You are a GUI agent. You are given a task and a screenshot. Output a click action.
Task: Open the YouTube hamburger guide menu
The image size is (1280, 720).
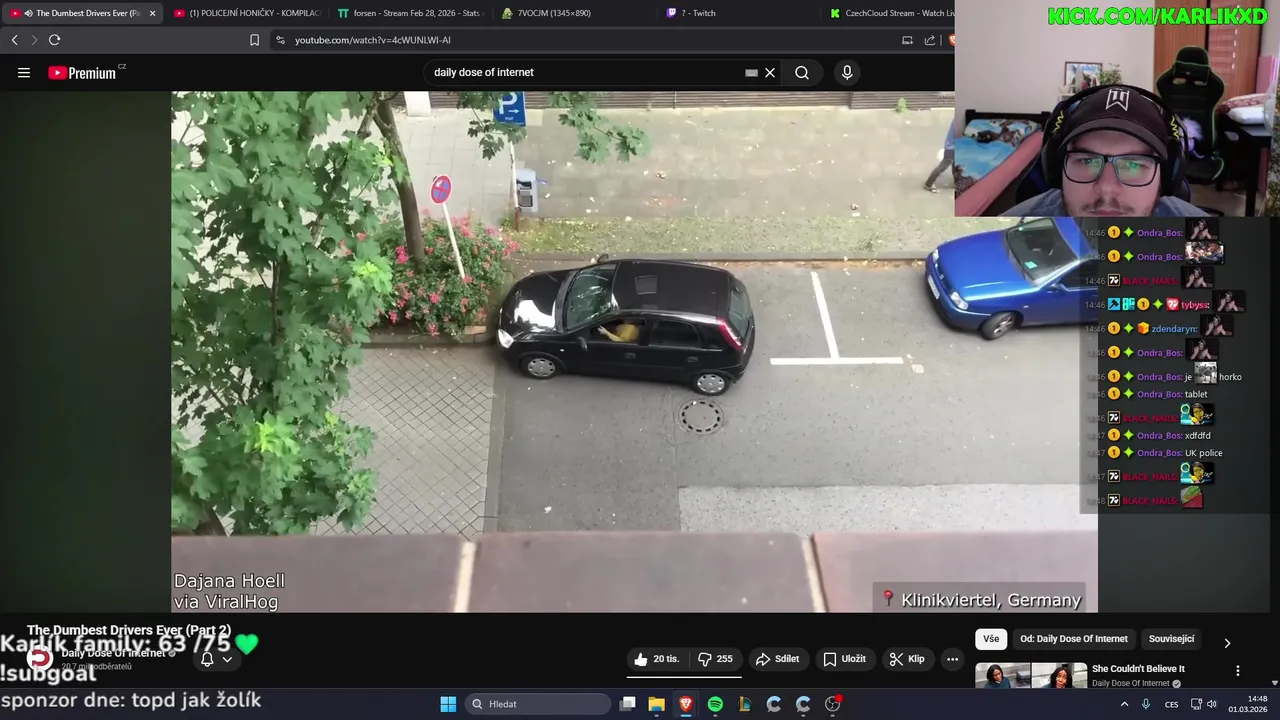point(24,72)
